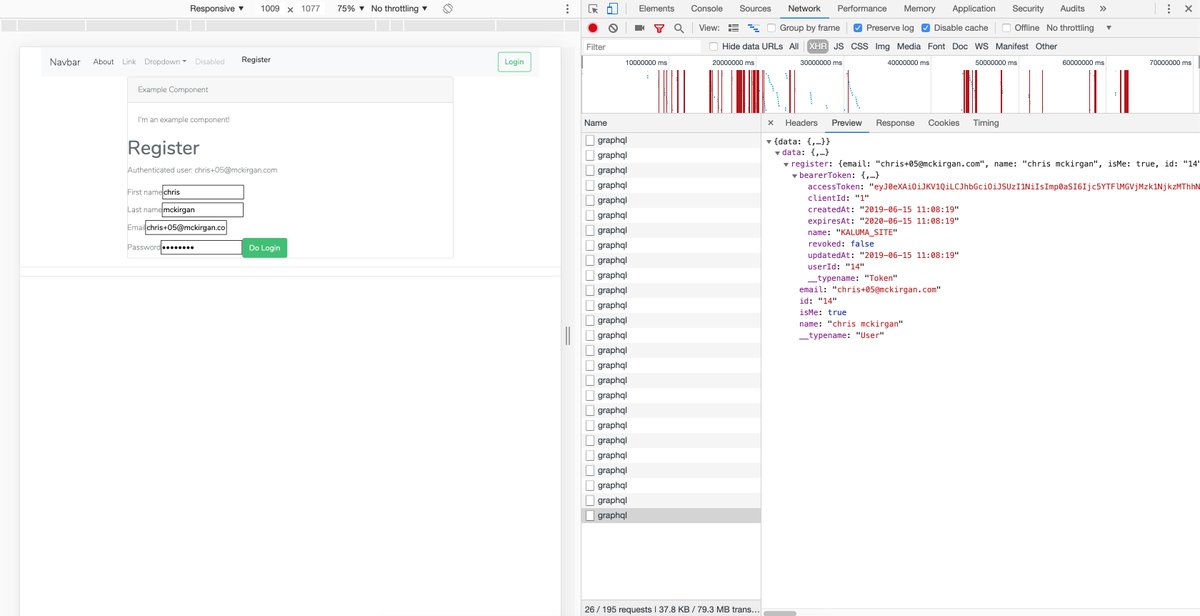The width and height of the screenshot is (1200, 616).
Task: Collapse the register node in preview
Action: pos(786,163)
